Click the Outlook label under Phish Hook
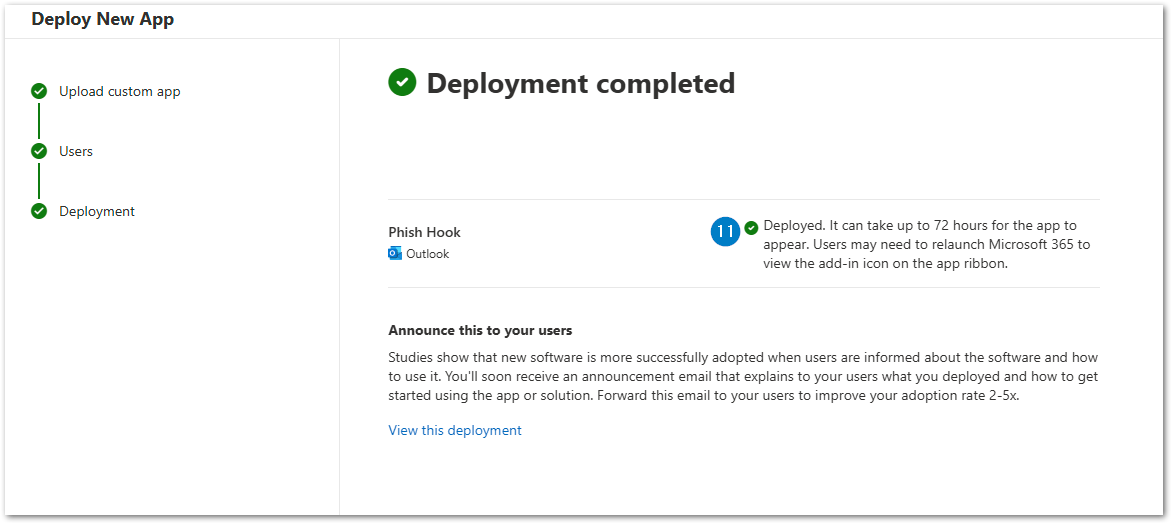The width and height of the screenshot is (1172, 524). tap(428, 253)
